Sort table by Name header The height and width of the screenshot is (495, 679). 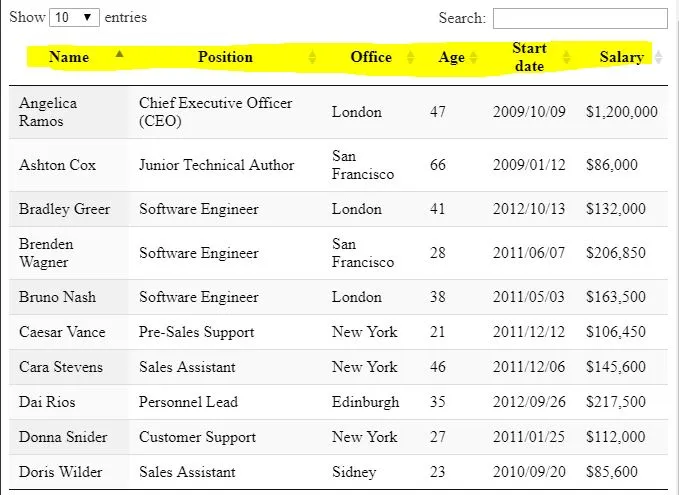coord(69,57)
